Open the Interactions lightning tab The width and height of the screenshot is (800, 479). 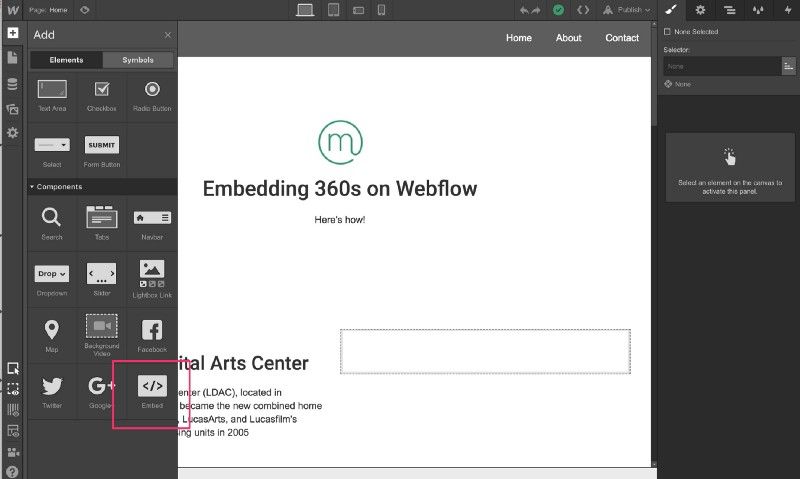[787, 10]
